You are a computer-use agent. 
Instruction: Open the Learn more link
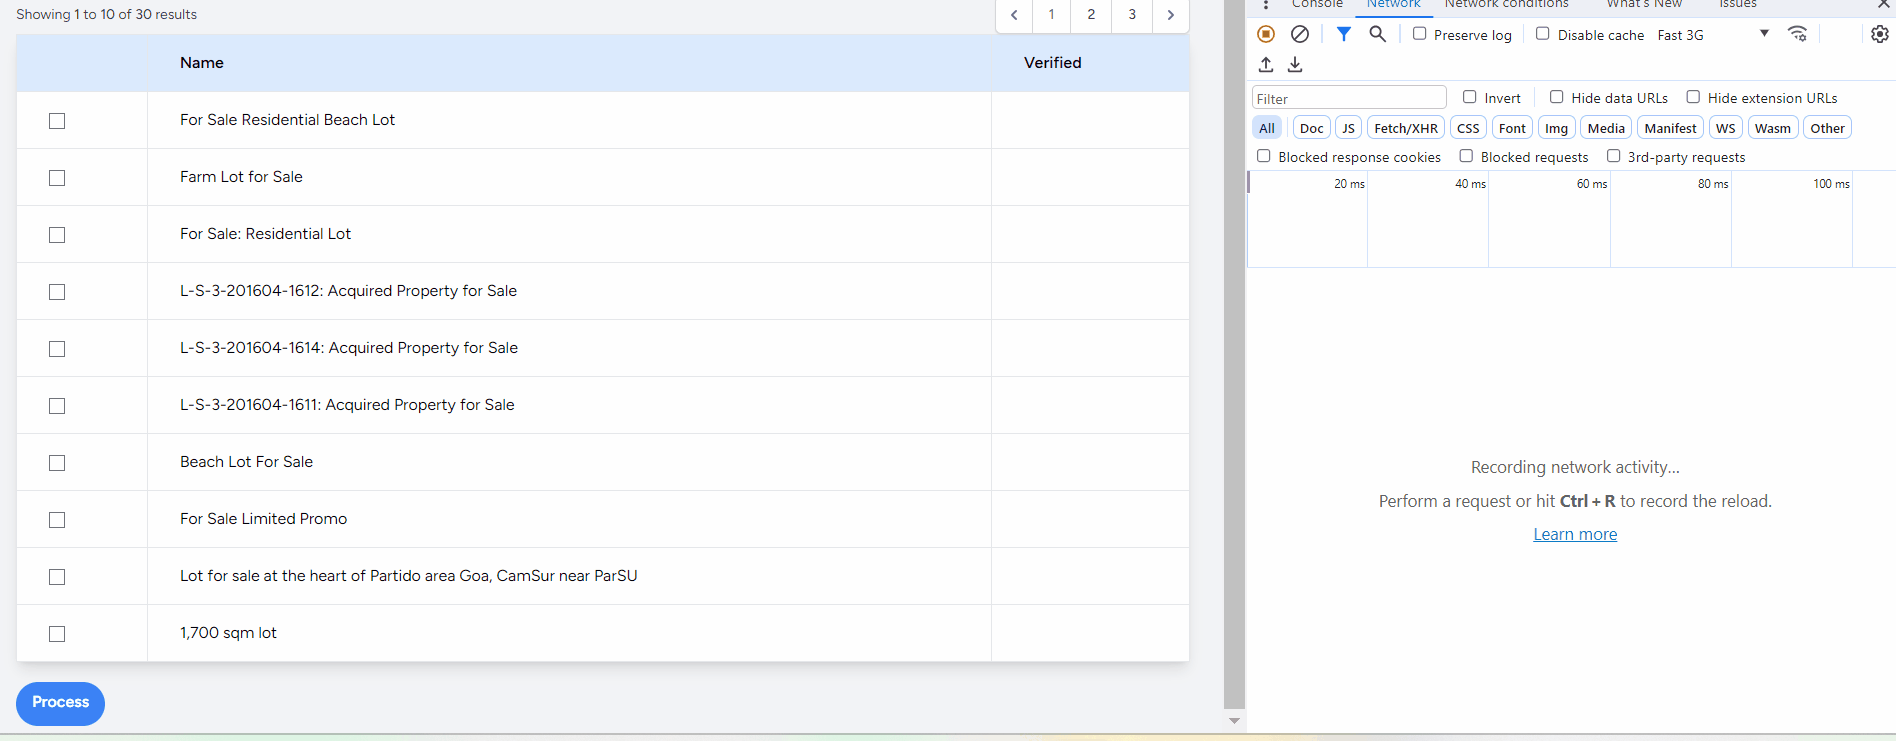click(x=1575, y=534)
